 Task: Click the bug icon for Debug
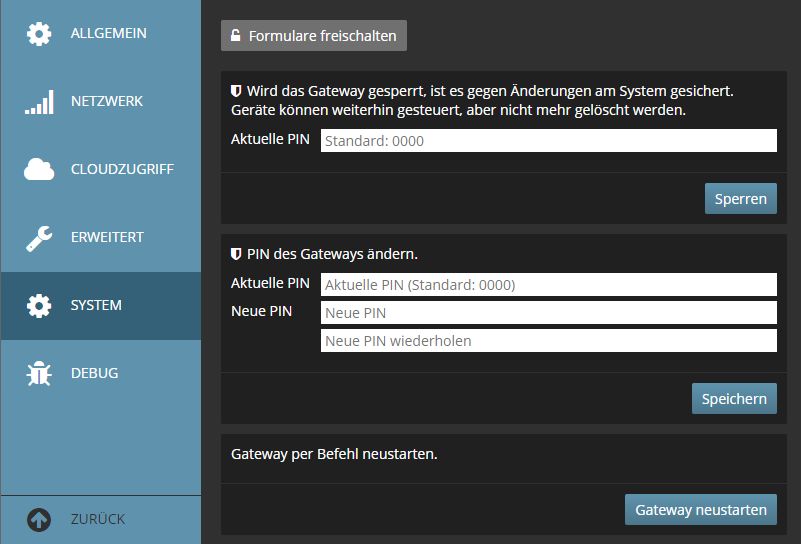tap(39, 374)
